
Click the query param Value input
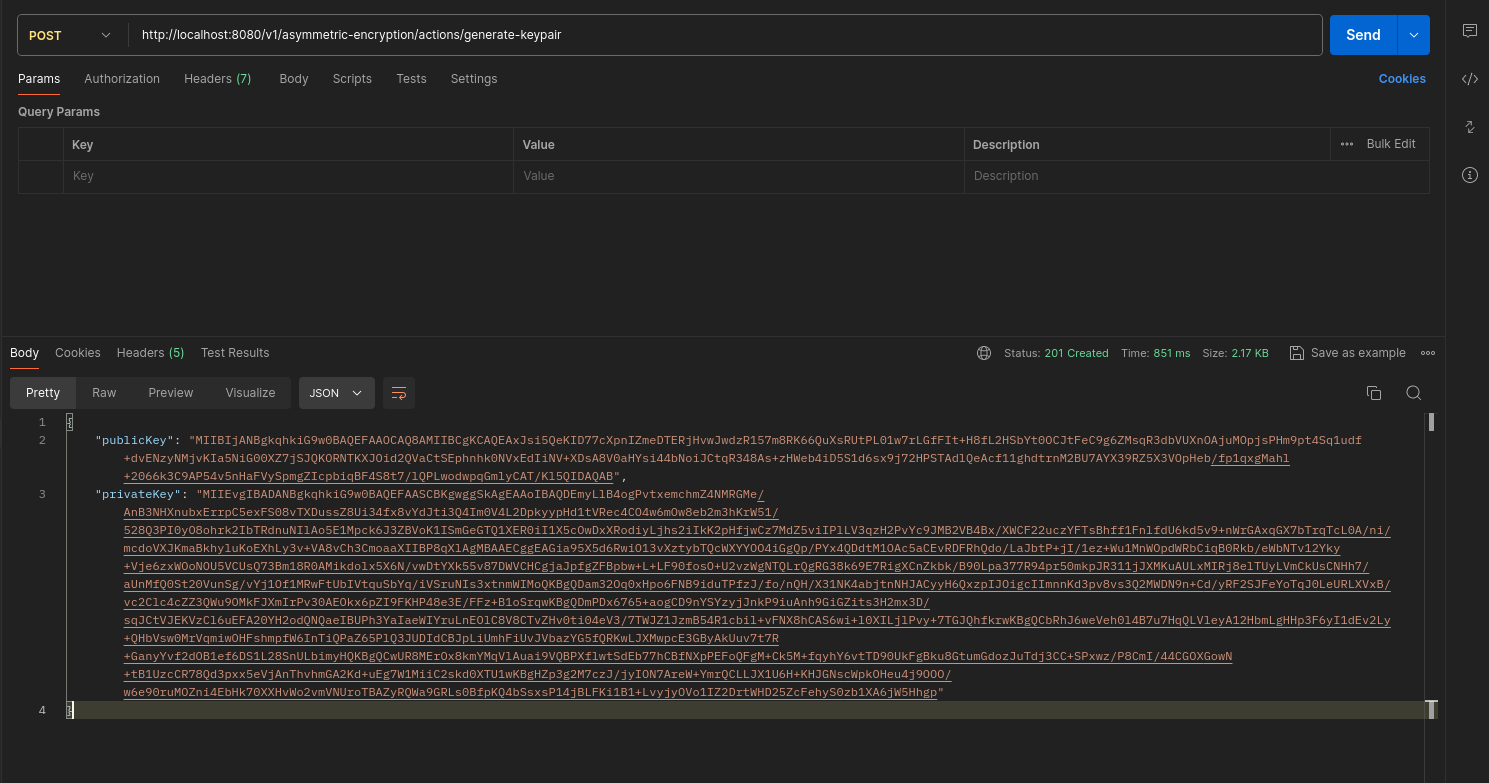tap(739, 176)
